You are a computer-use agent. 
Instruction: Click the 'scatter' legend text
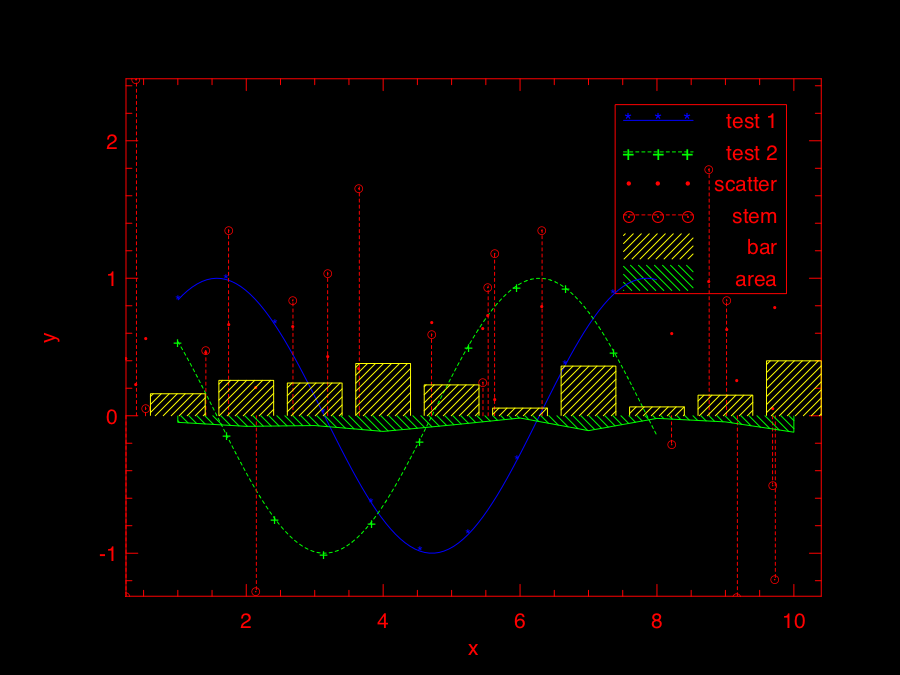[x=745, y=185]
